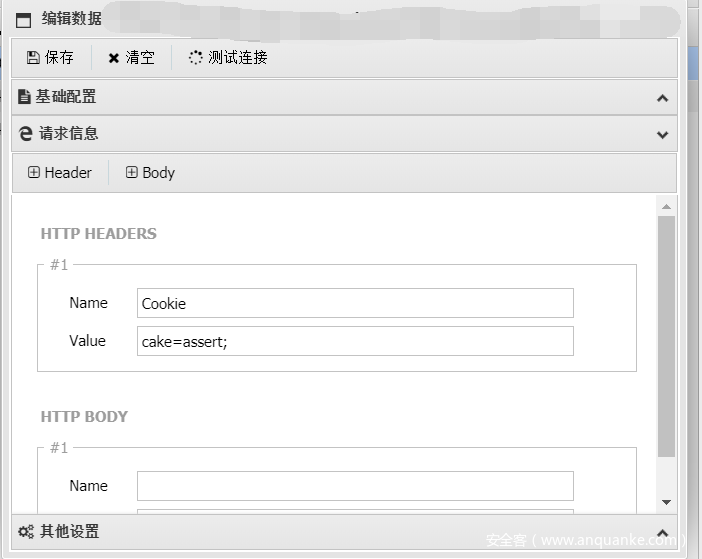Click the document icon beside 基础配置
This screenshot has width=702, height=559.
click(24, 97)
